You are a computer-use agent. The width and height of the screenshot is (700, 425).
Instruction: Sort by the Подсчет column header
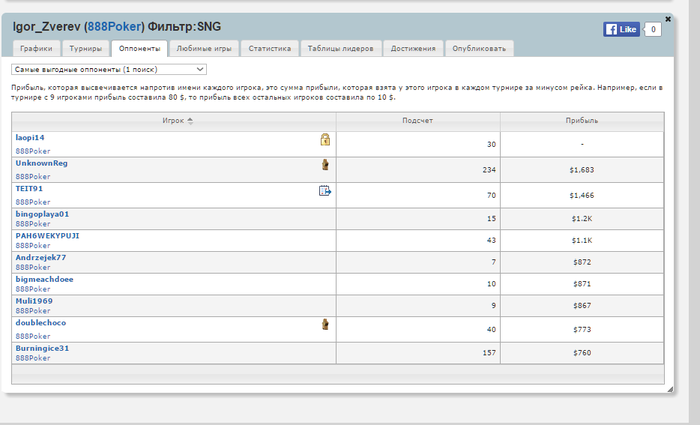pos(418,121)
